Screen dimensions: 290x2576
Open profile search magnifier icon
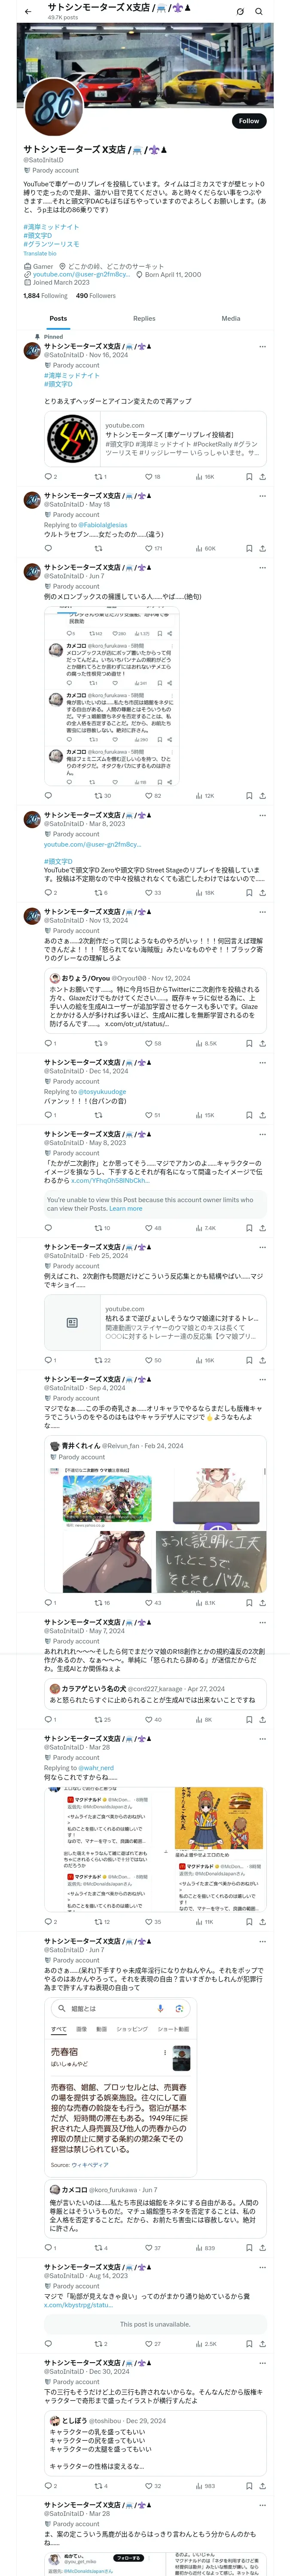(259, 11)
